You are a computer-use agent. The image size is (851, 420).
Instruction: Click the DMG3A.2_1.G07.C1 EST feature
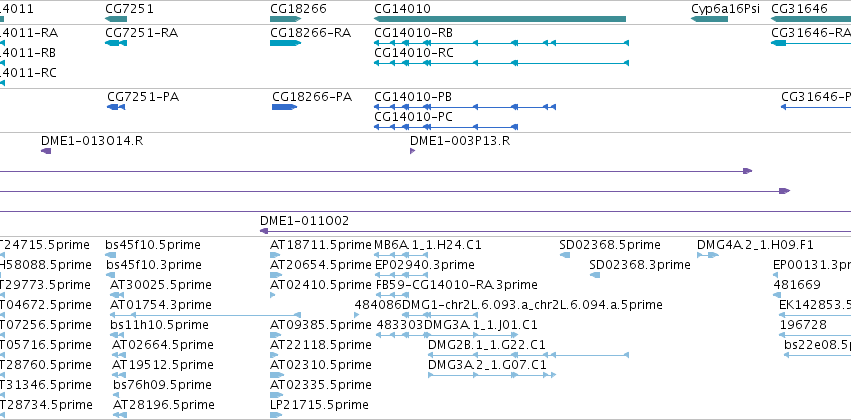pos(492,375)
